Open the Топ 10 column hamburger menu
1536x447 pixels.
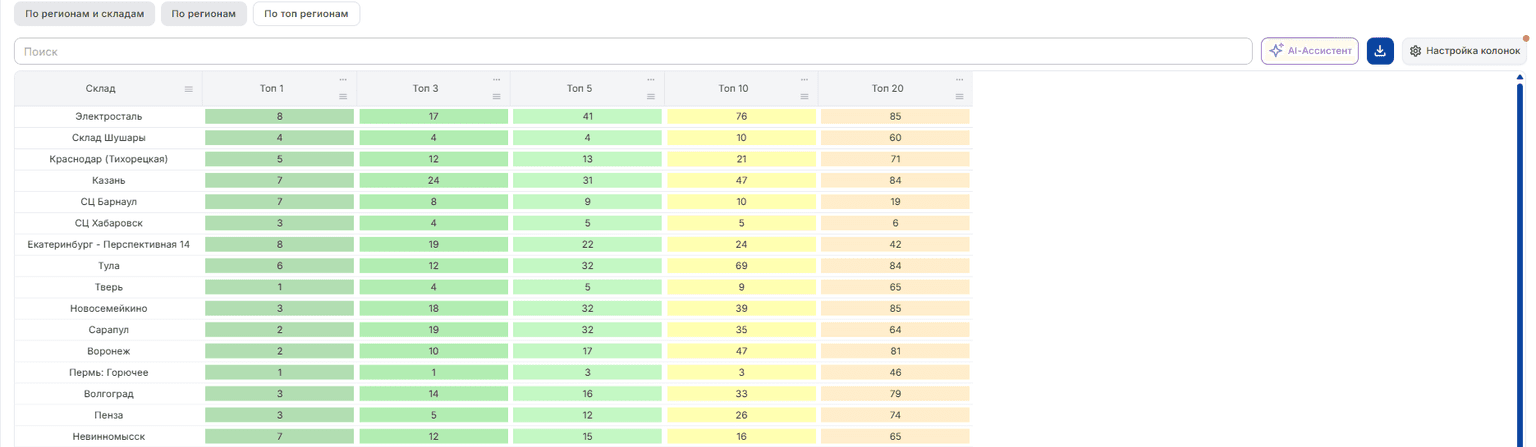(805, 97)
